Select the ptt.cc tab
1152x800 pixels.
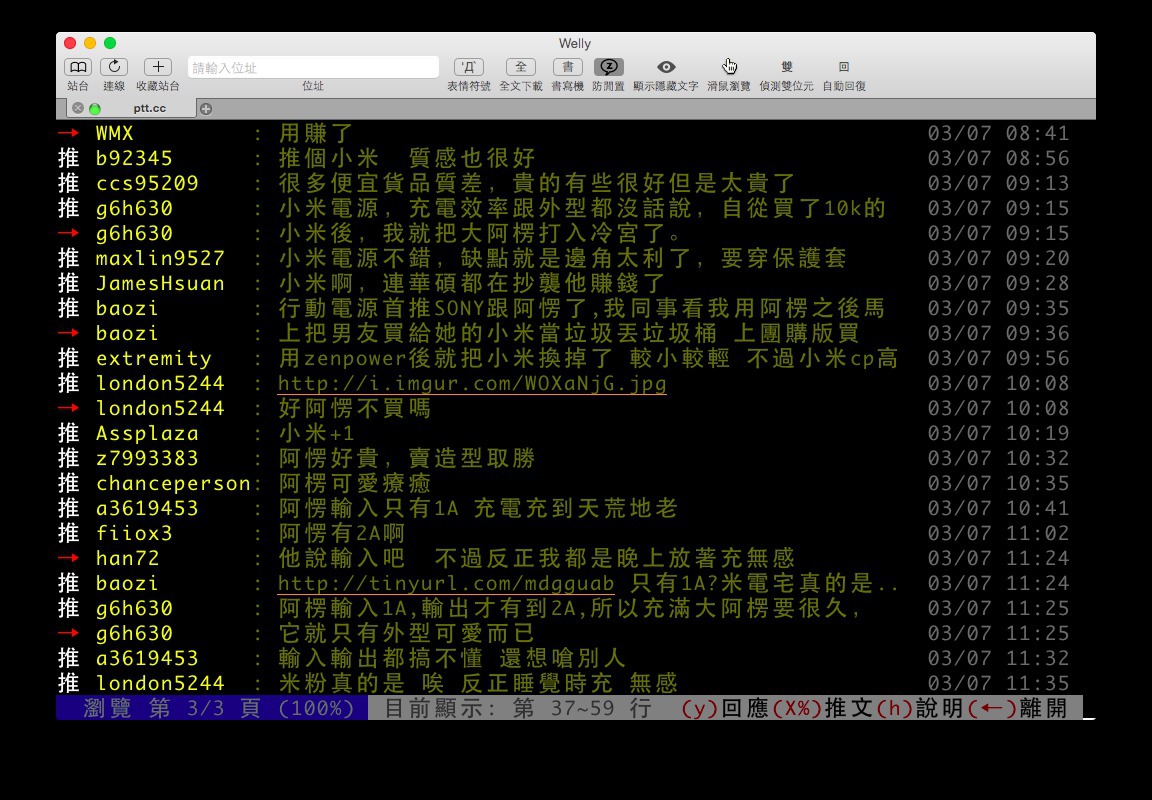point(149,108)
